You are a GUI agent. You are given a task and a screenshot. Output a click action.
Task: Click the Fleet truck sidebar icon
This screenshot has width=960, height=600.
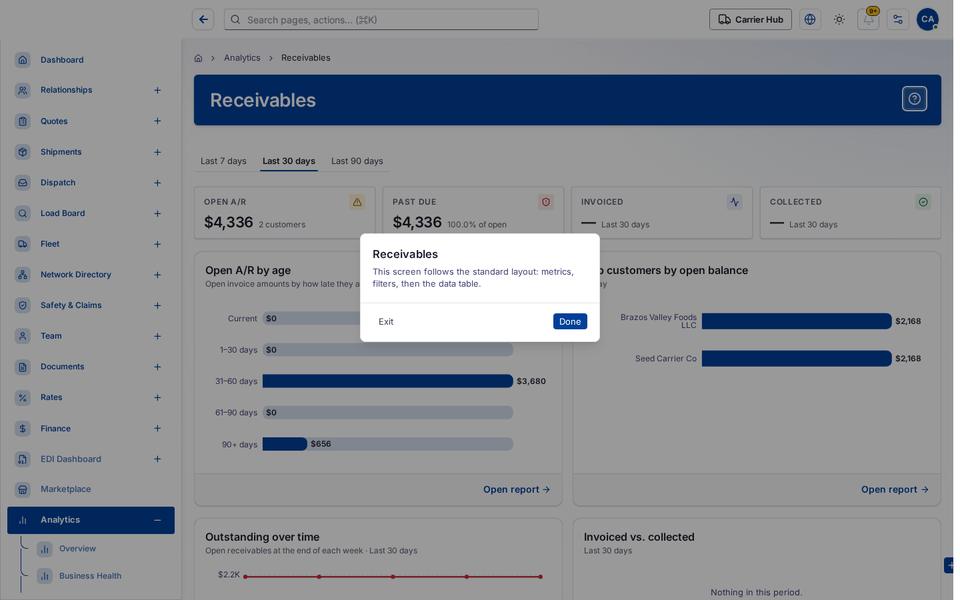click(23, 244)
